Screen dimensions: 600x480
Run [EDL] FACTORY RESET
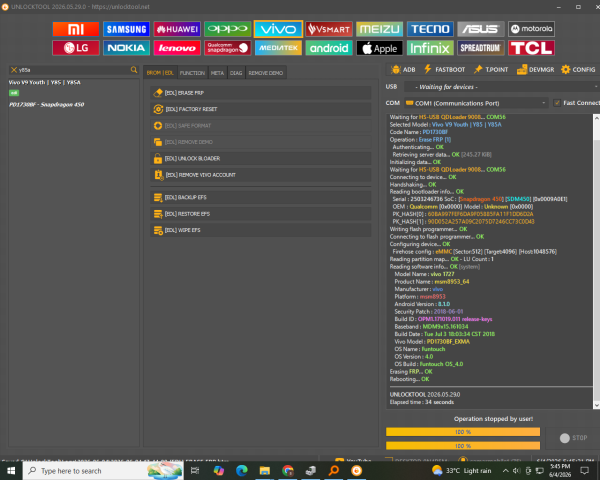[261, 109]
